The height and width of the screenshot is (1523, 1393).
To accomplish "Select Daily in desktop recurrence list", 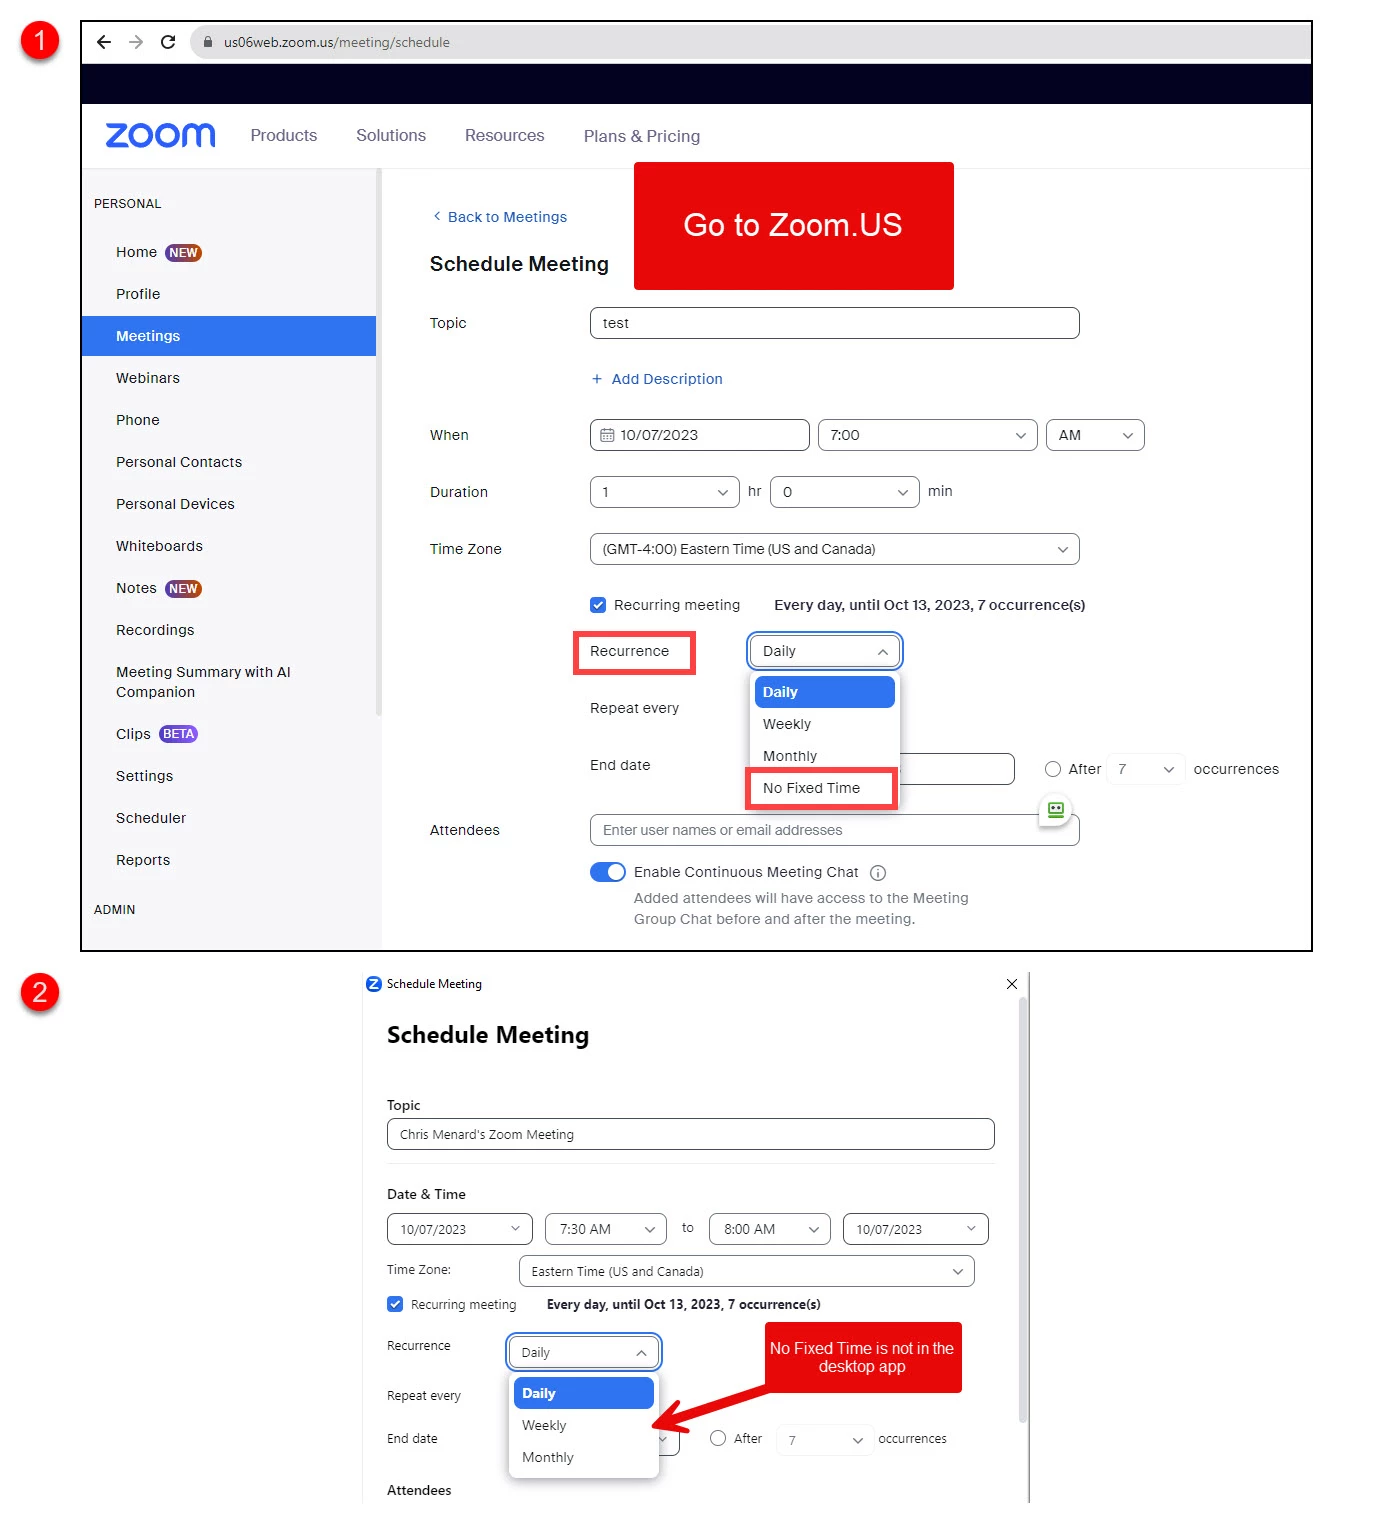I will [x=584, y=1393].
